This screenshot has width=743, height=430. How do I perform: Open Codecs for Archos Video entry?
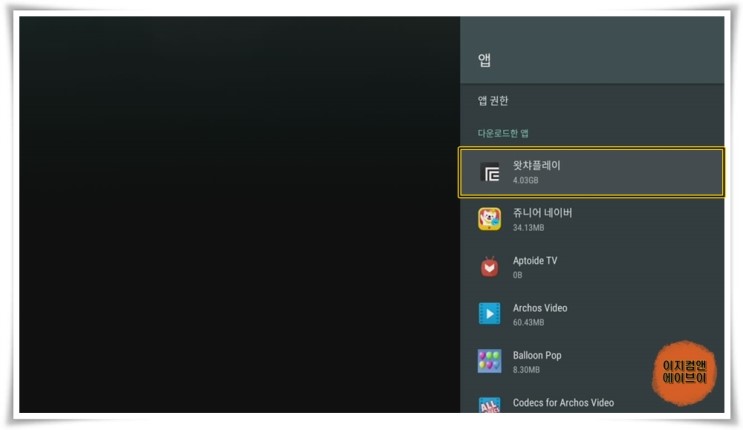(591, 400)
